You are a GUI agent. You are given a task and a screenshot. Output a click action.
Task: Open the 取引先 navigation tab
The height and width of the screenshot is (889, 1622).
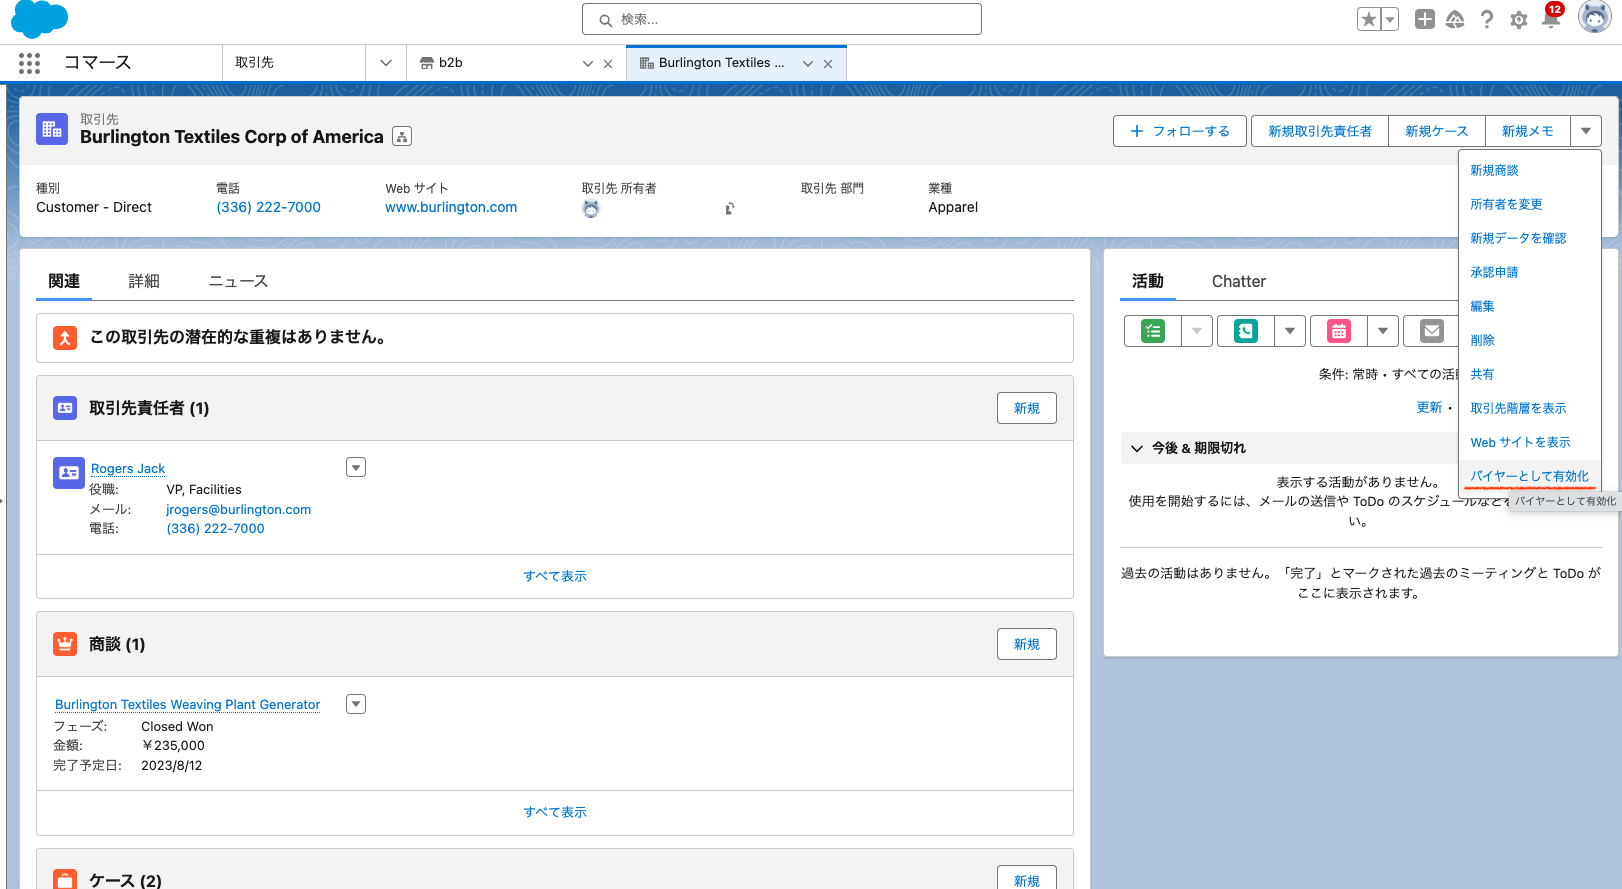pyautogui.click(x=293, y=62)
